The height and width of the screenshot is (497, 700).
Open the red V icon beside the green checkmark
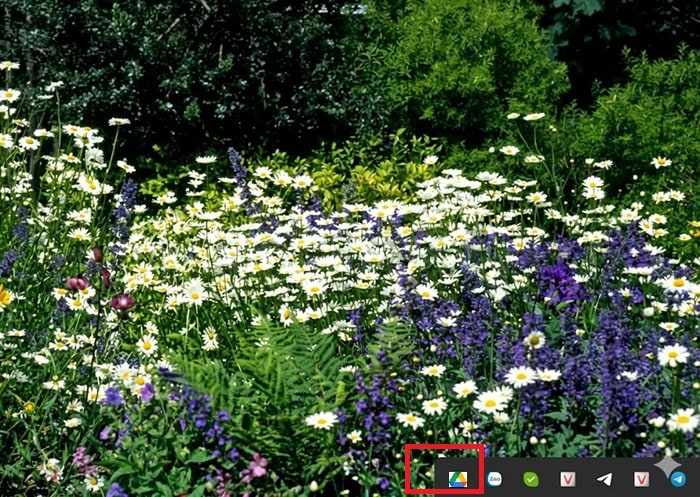[568, 480]
